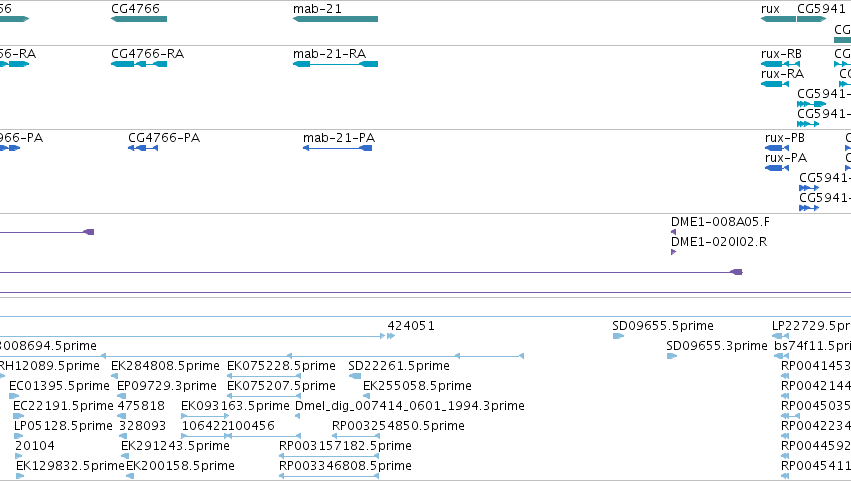Select the rux teal gene bar
The image size is (851, 481).
tap(778, 19)
